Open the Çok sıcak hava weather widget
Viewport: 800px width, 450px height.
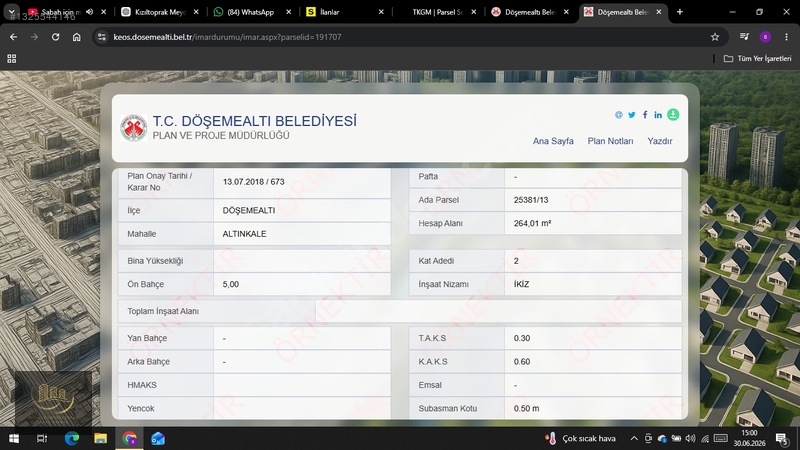tap(581, 438)
